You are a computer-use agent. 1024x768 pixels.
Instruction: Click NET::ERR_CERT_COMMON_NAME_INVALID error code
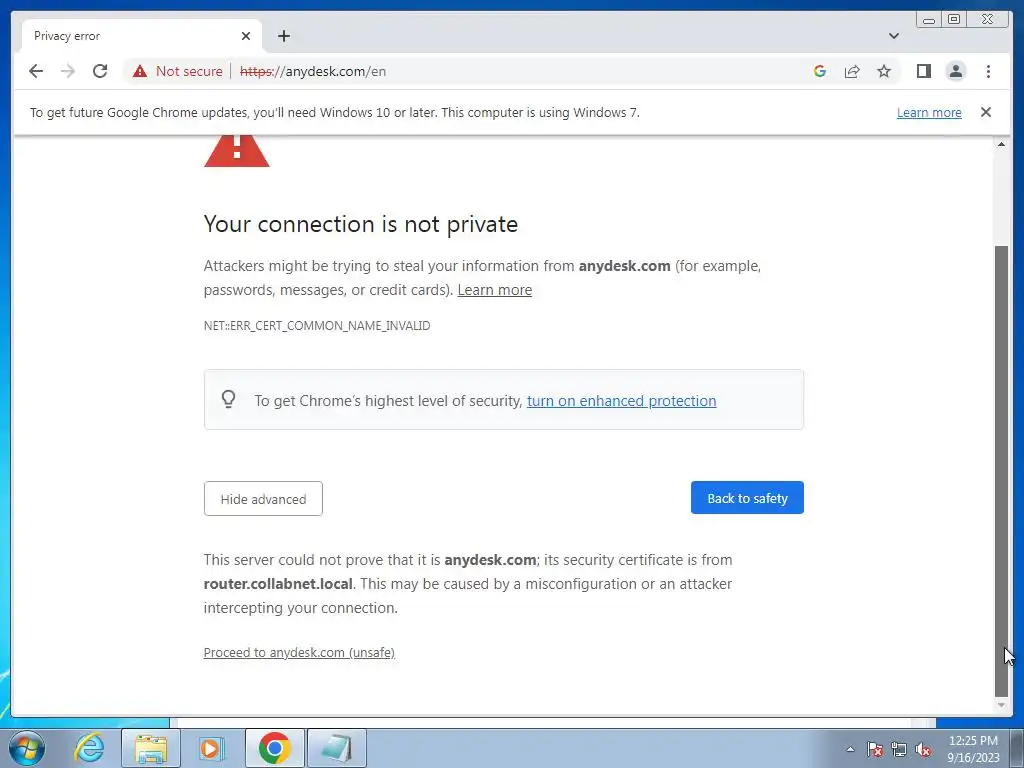click(317, 325)
